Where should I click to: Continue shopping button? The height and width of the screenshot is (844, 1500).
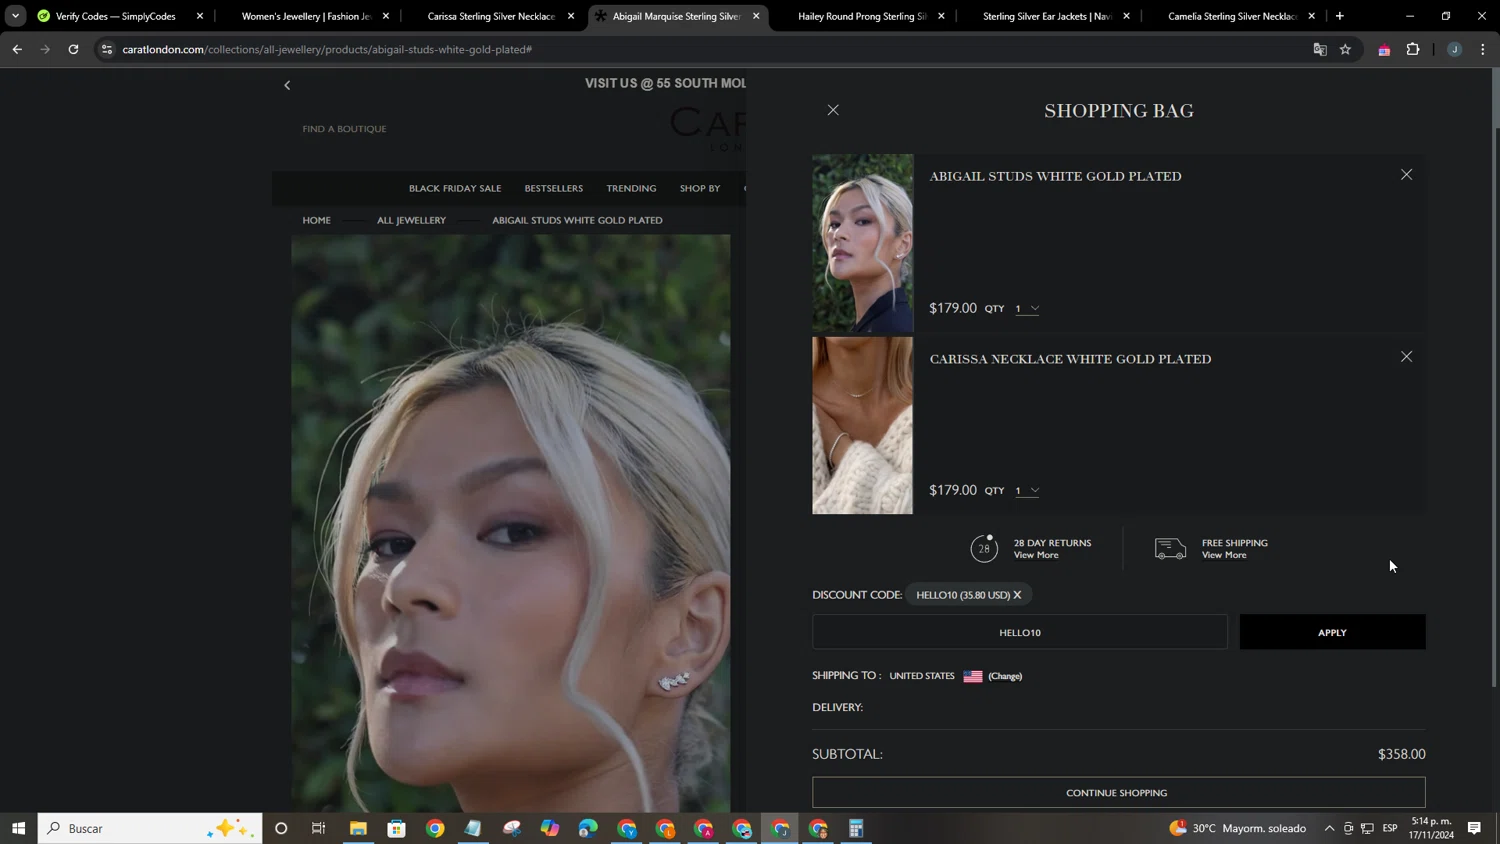[1118, 793]
